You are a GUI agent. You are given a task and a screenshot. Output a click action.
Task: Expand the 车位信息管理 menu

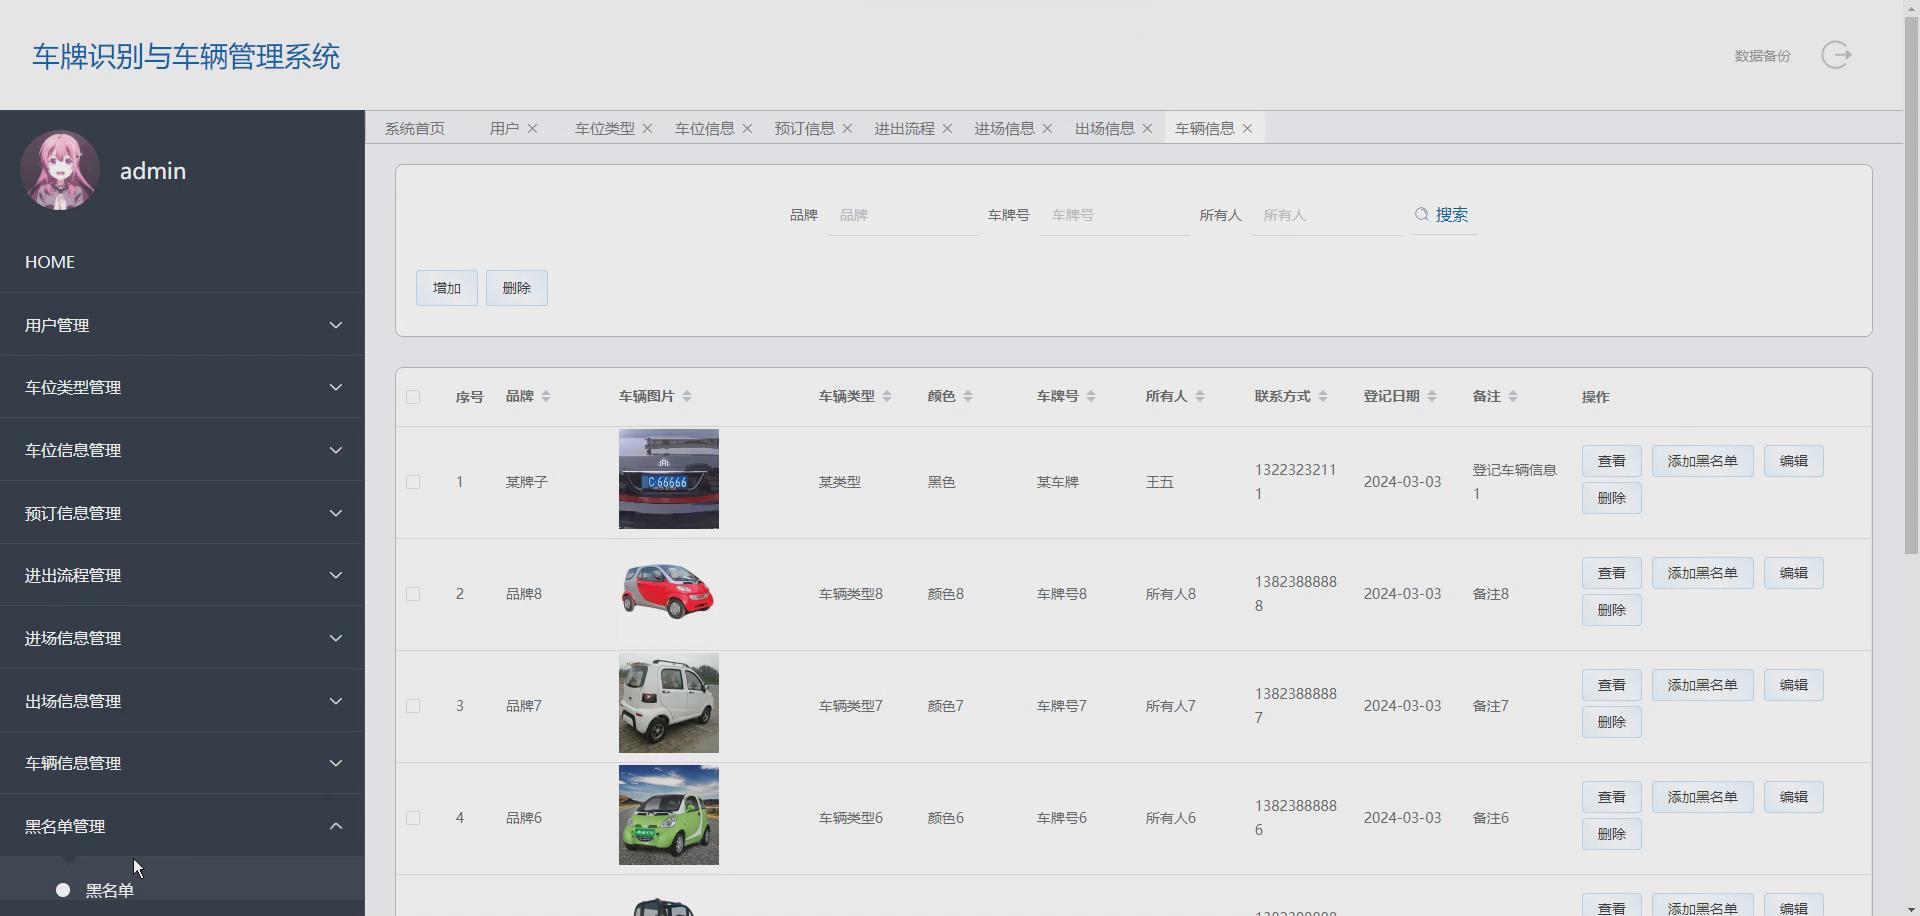click(x=182, y=450)
